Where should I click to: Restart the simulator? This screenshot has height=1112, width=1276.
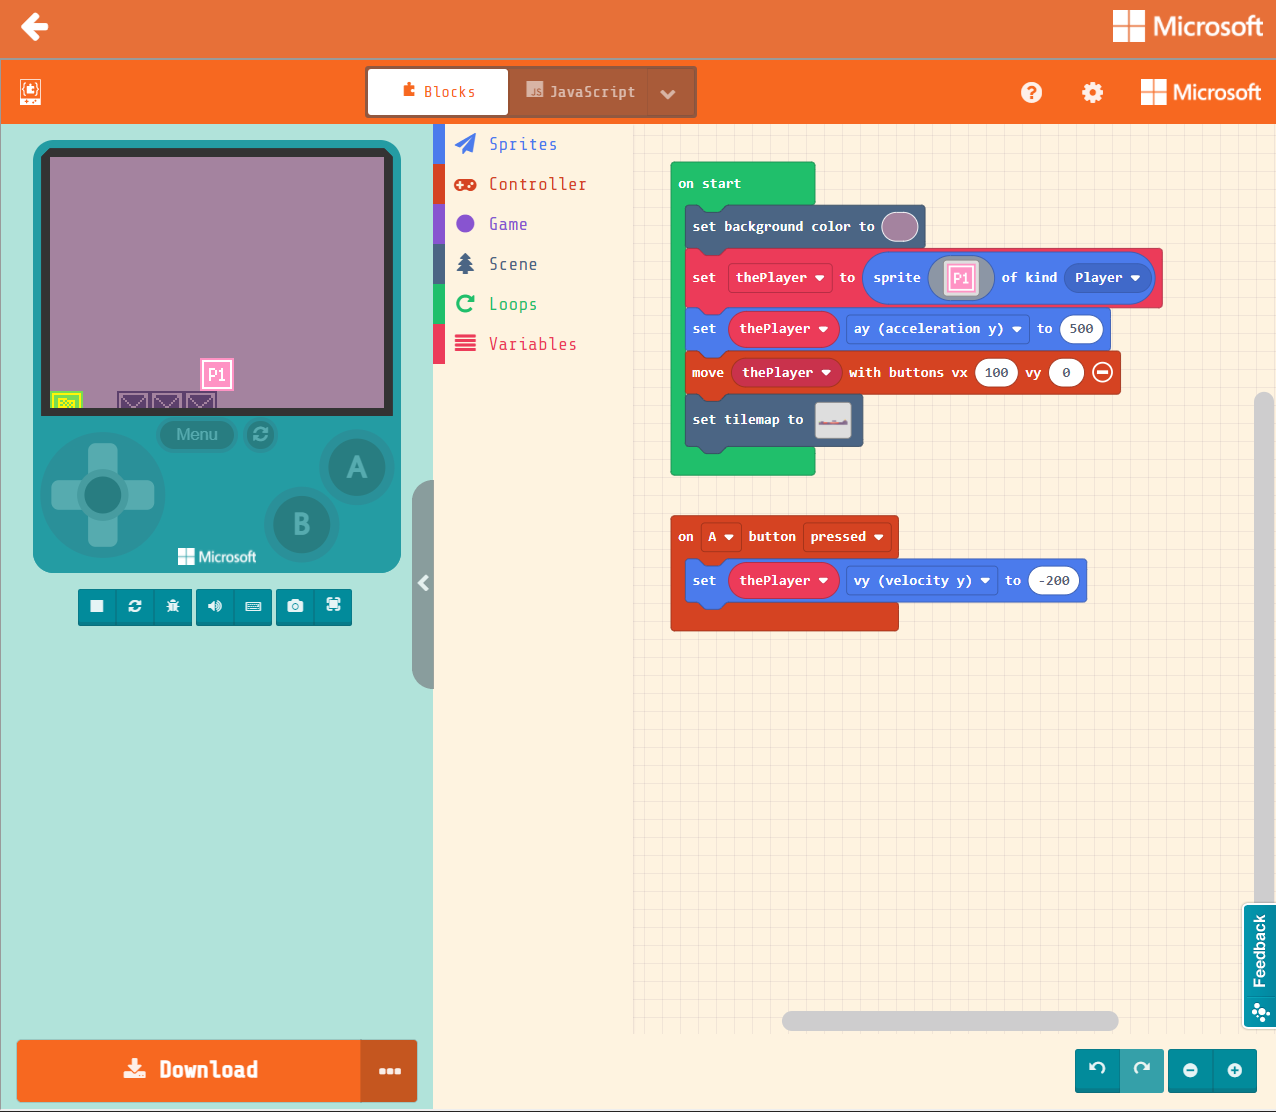click(134, 607)
